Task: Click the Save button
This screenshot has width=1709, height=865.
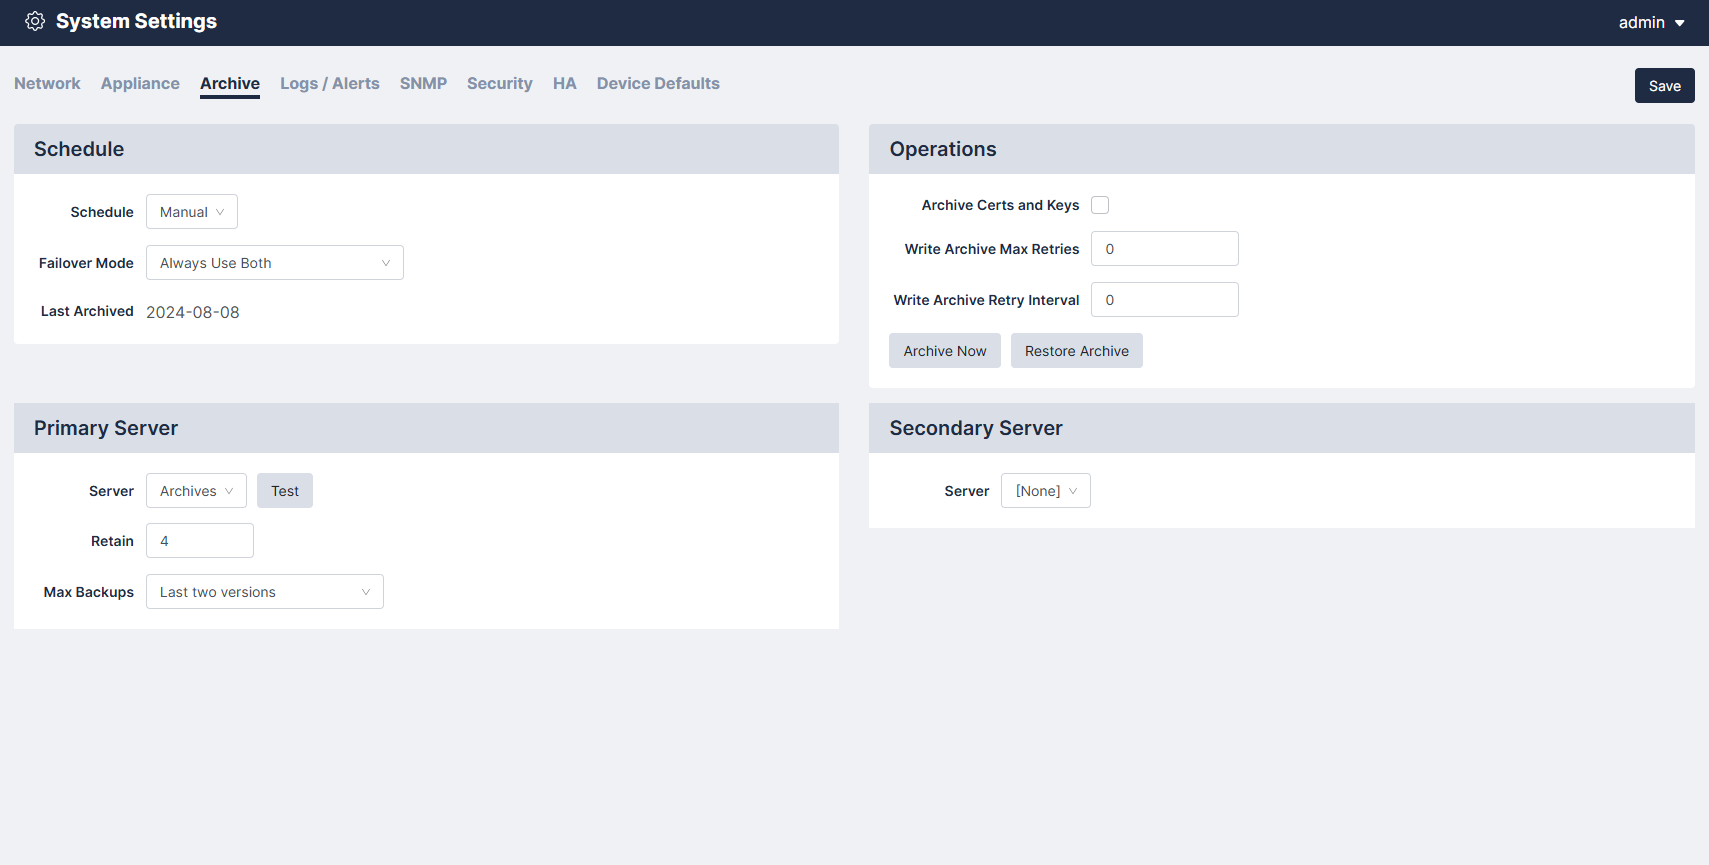Action: (1664, 86)
